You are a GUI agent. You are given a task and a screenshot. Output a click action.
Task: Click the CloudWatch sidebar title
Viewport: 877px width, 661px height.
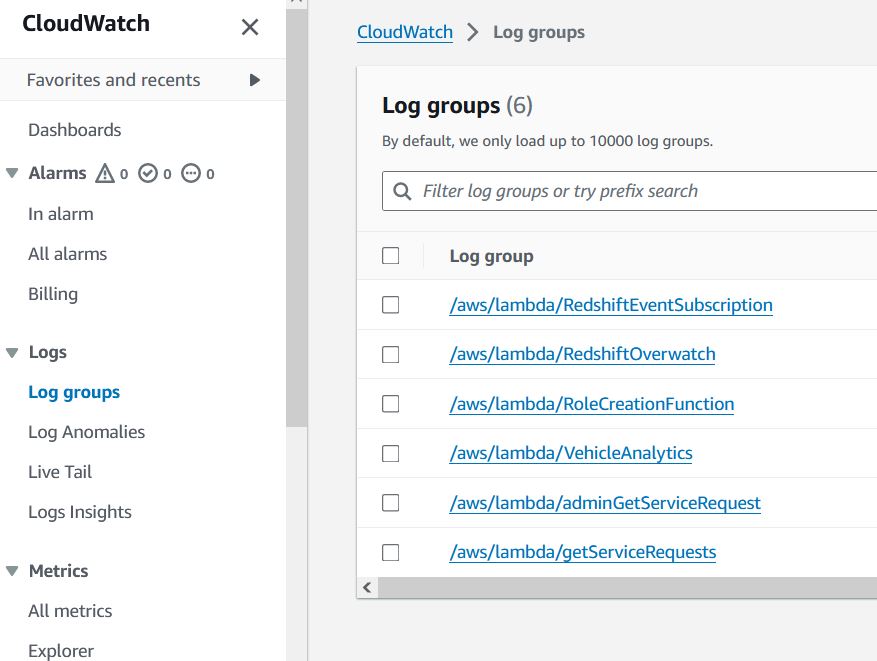tap(86, 23)
